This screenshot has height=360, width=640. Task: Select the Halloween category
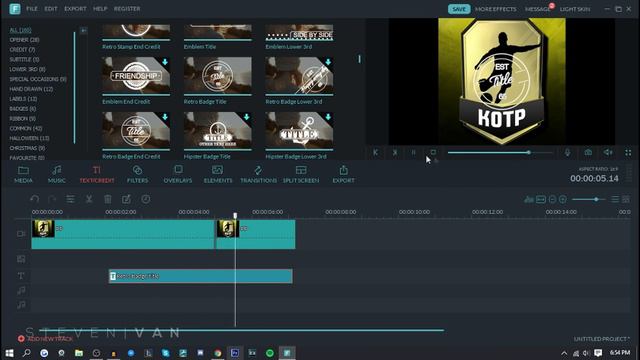29,138
